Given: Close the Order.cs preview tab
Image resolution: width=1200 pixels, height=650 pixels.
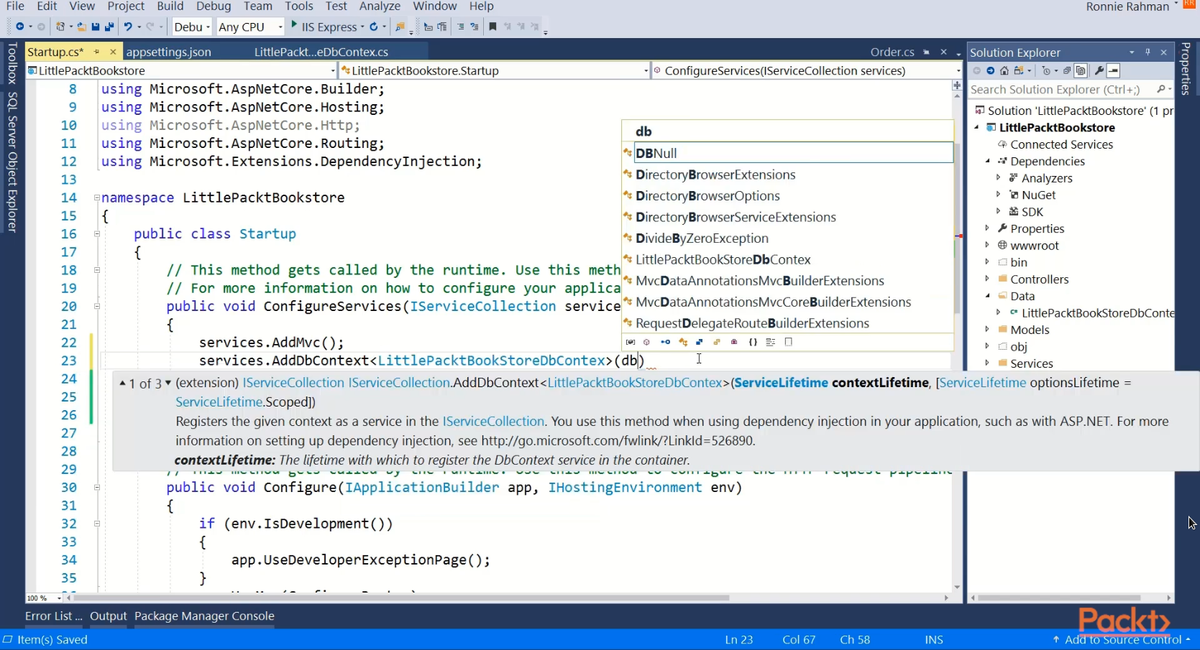Looking at the screenshot, I should tap(944, 52).
